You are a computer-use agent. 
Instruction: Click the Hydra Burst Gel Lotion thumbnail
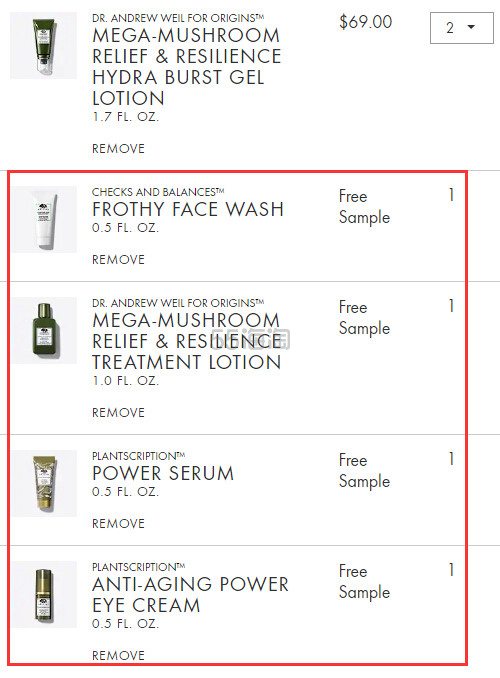43,45
